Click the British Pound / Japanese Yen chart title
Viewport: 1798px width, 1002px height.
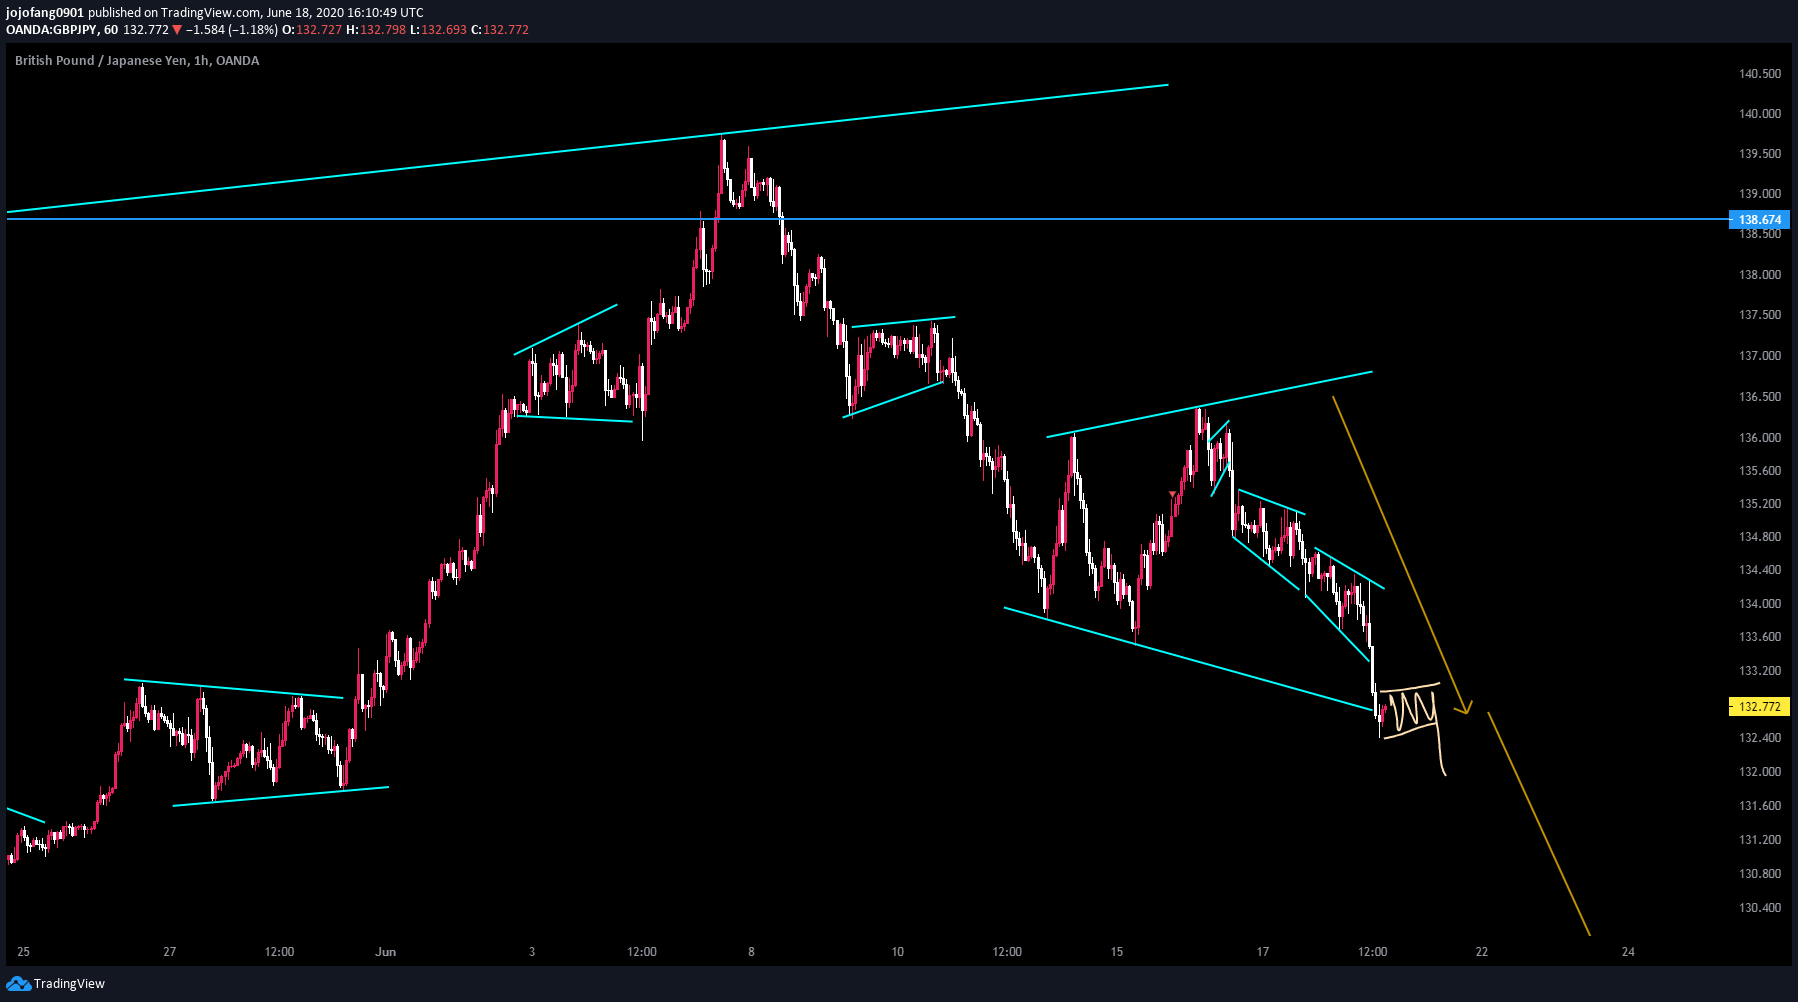click(137, 61)
